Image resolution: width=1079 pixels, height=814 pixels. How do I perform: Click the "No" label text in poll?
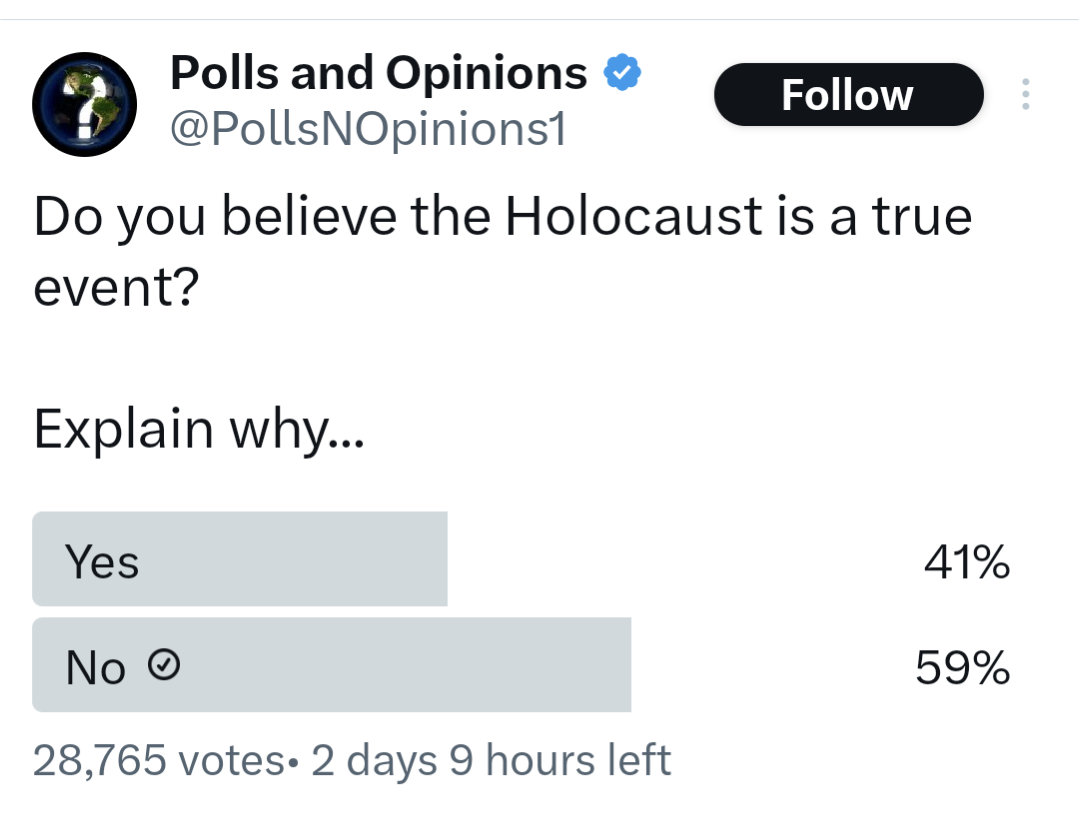[x=96, y=667]
